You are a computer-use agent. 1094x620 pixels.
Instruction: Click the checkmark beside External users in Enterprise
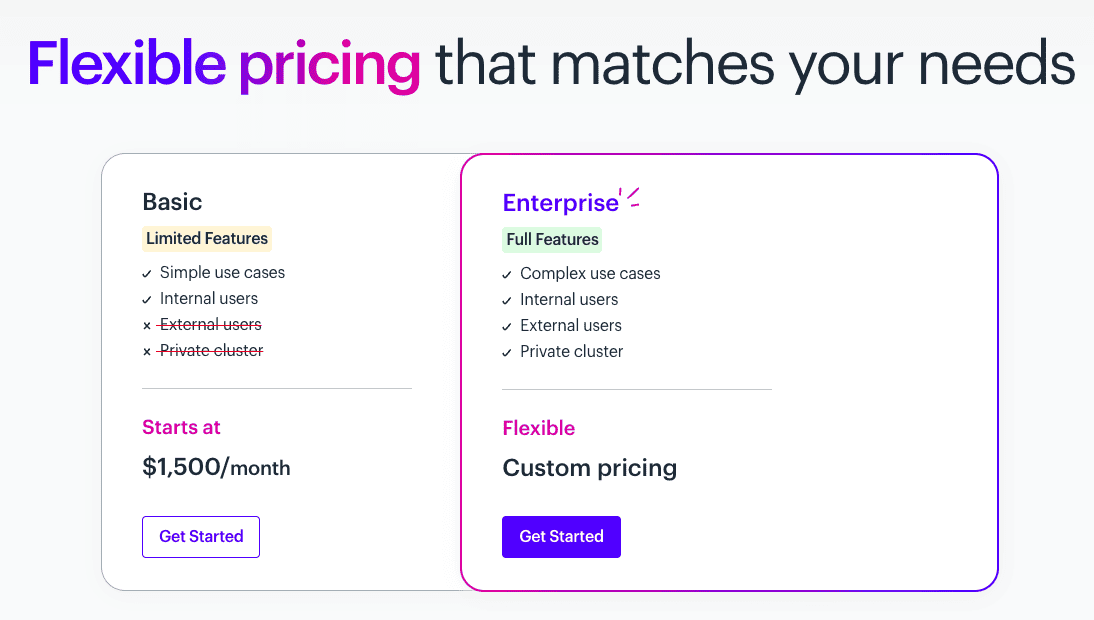tap(506, 326)
